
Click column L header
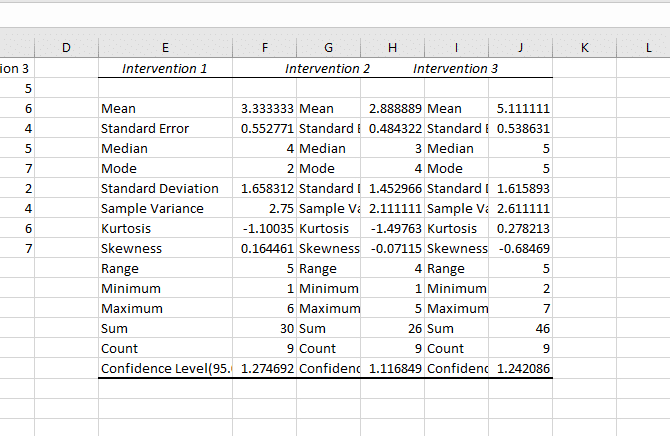coord(648,47)
